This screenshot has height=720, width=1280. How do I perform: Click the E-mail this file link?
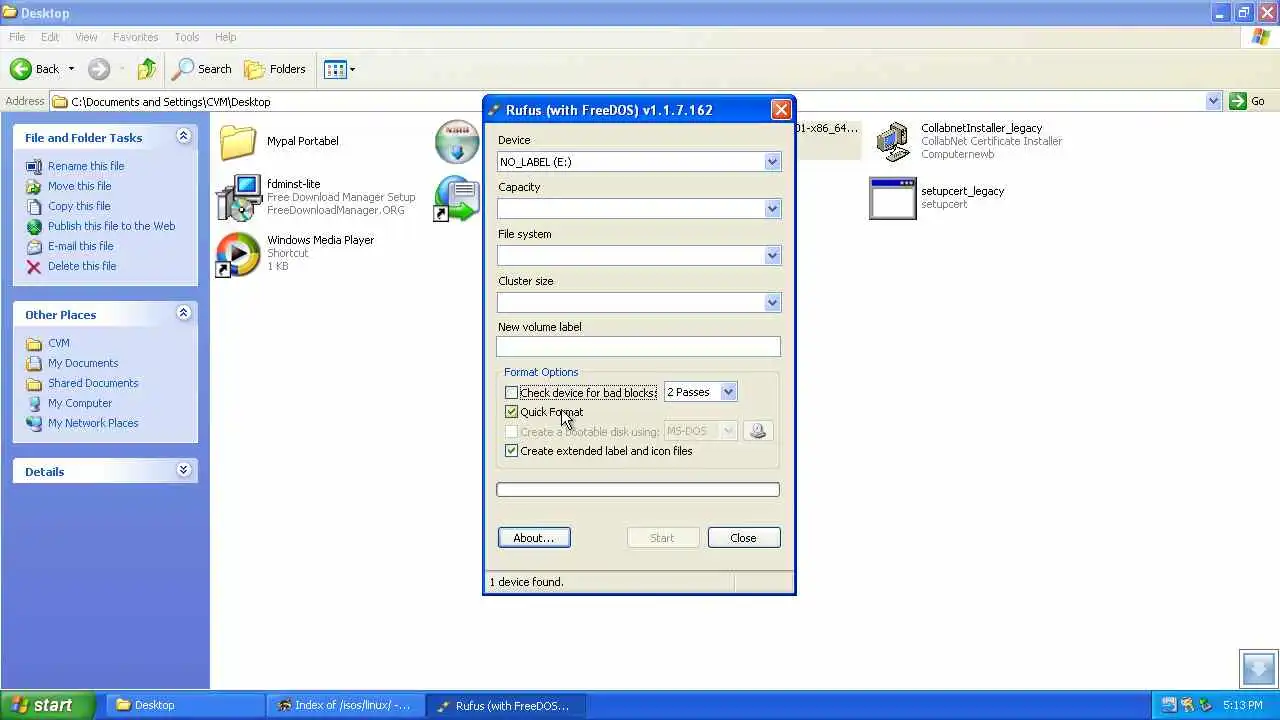81,246
